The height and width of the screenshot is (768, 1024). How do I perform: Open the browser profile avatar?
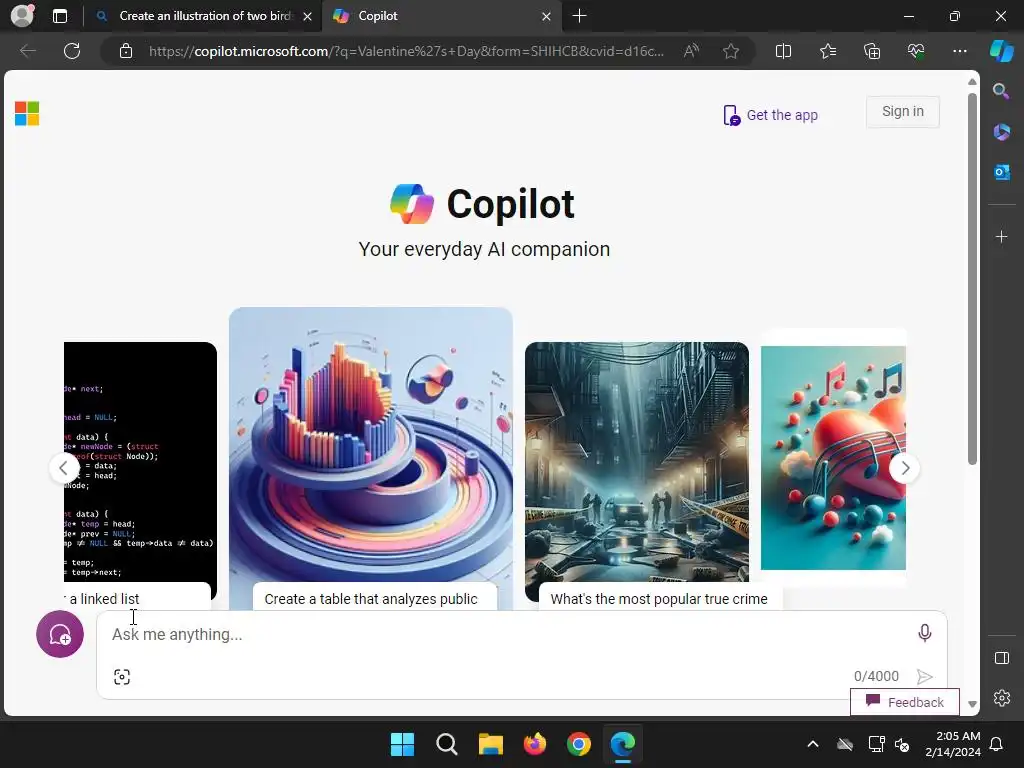coord(22,16)
